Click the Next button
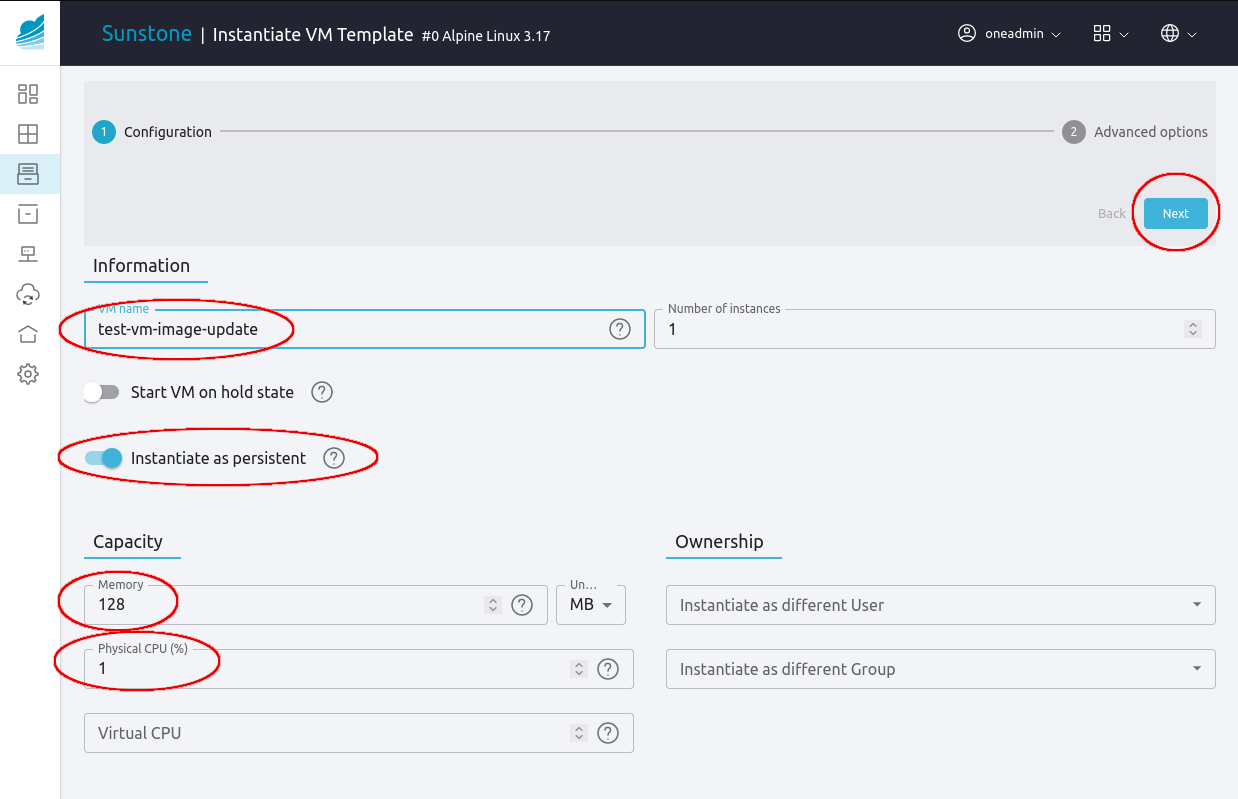This screenshot has width=1238, height=799. coord(1176,213)
